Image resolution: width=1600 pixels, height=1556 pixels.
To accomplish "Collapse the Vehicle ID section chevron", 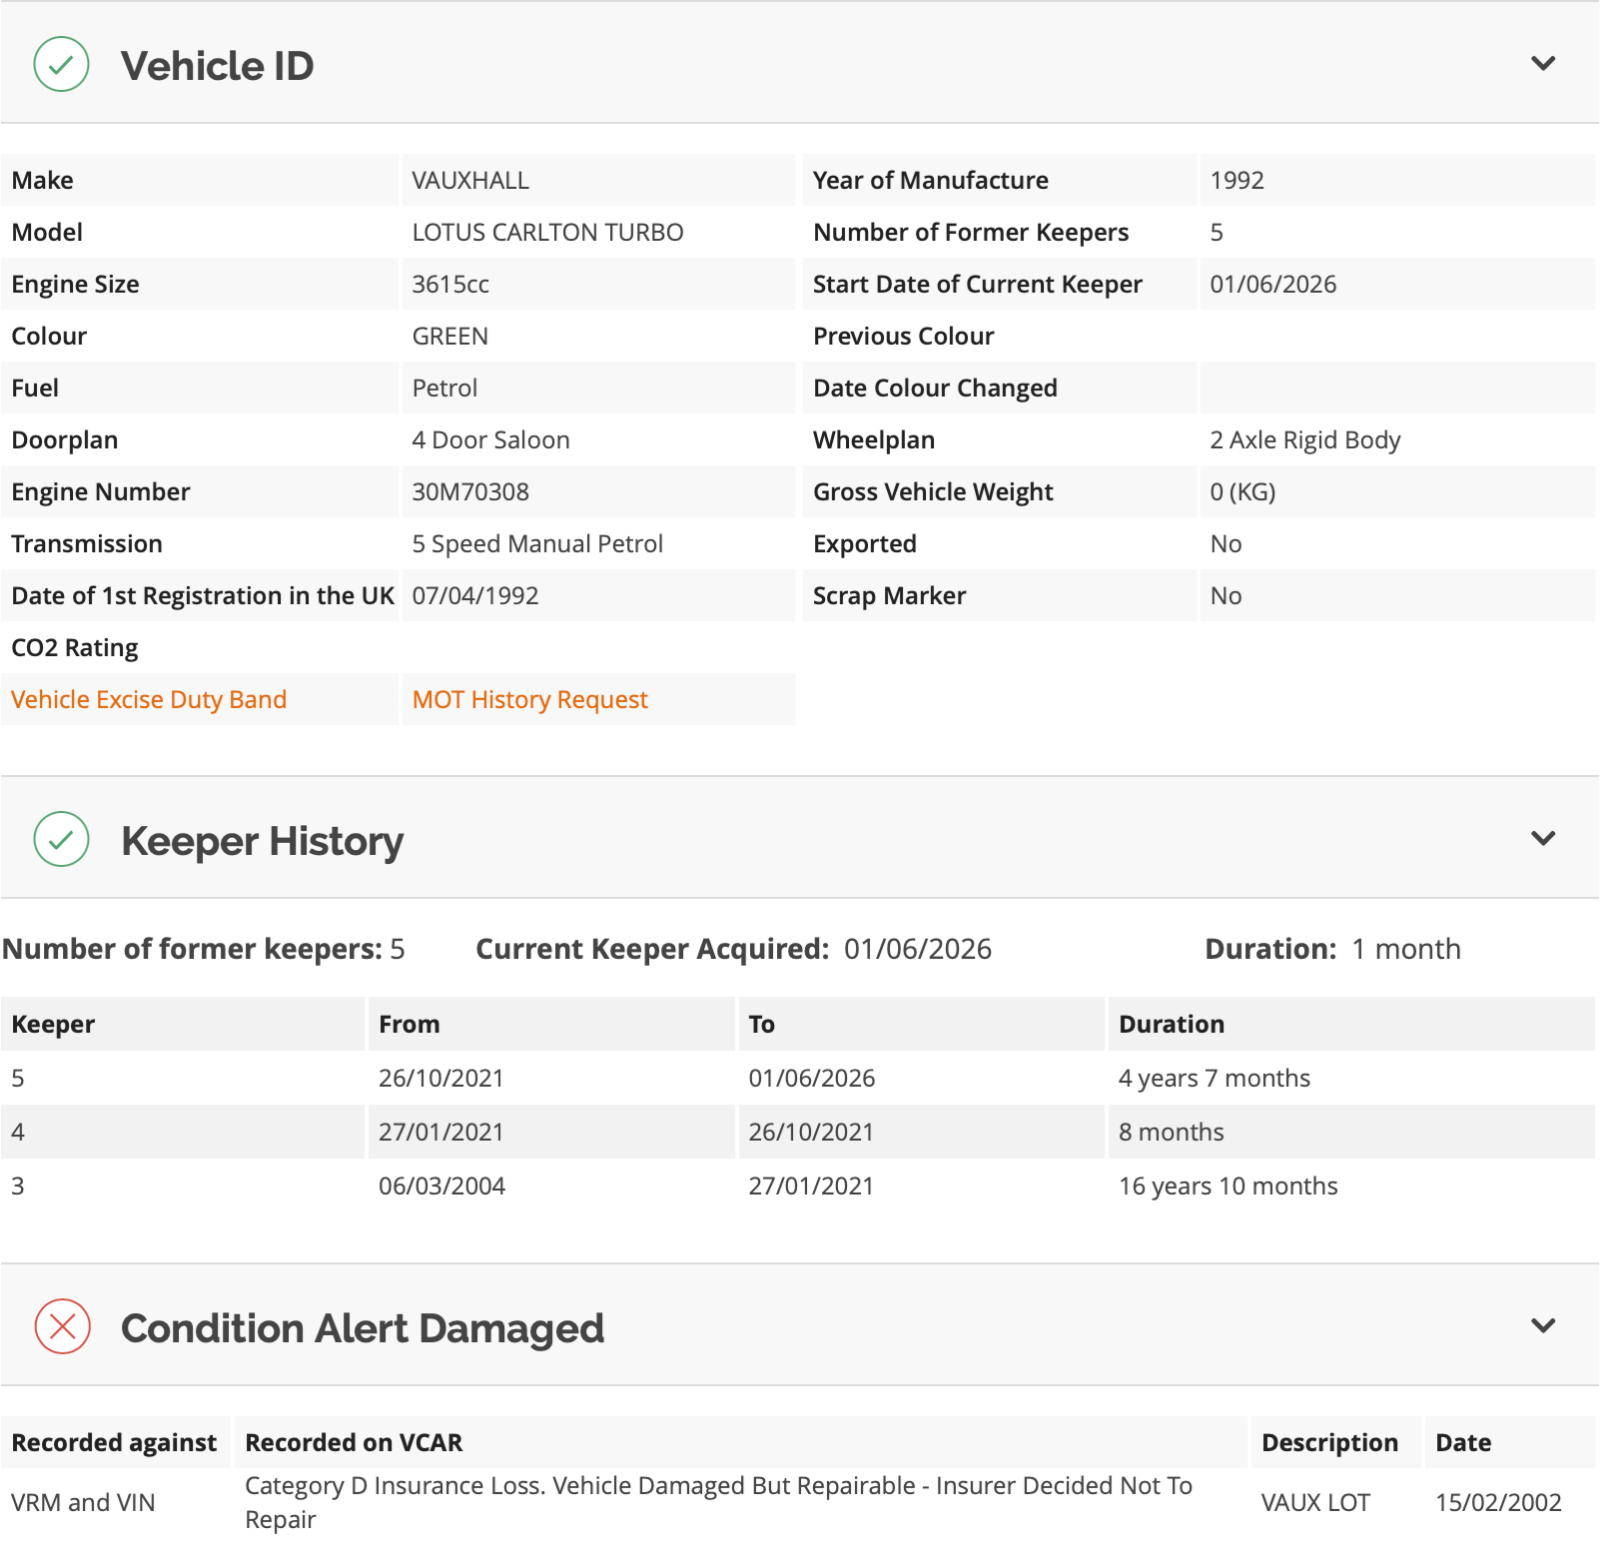I will tap(1543, 64).
